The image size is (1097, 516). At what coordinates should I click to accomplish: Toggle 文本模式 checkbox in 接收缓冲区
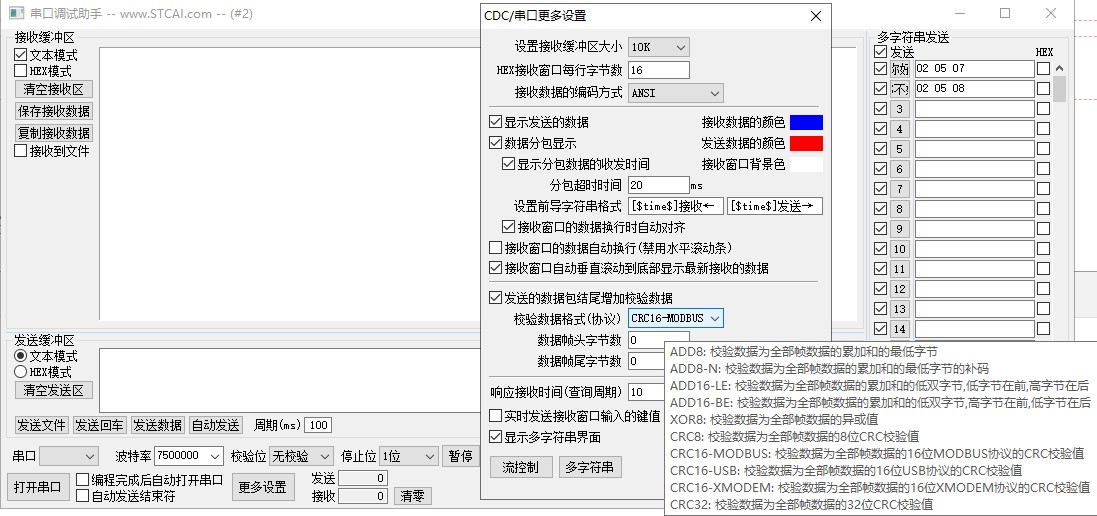[20, 55]
